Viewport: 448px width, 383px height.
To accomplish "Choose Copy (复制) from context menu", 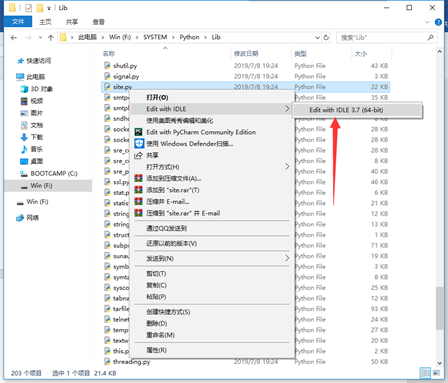I will coord(156,285).
